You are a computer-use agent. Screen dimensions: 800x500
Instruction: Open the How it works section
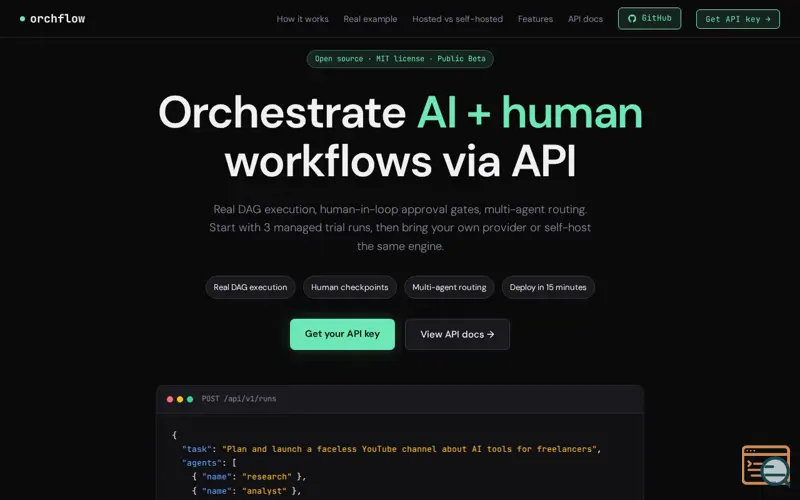[x=303, y=19]
